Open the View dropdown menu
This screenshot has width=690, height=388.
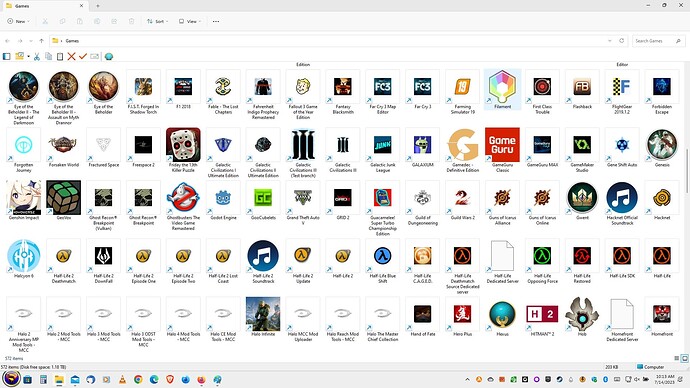pyautogui.click(x=190, y=21)
